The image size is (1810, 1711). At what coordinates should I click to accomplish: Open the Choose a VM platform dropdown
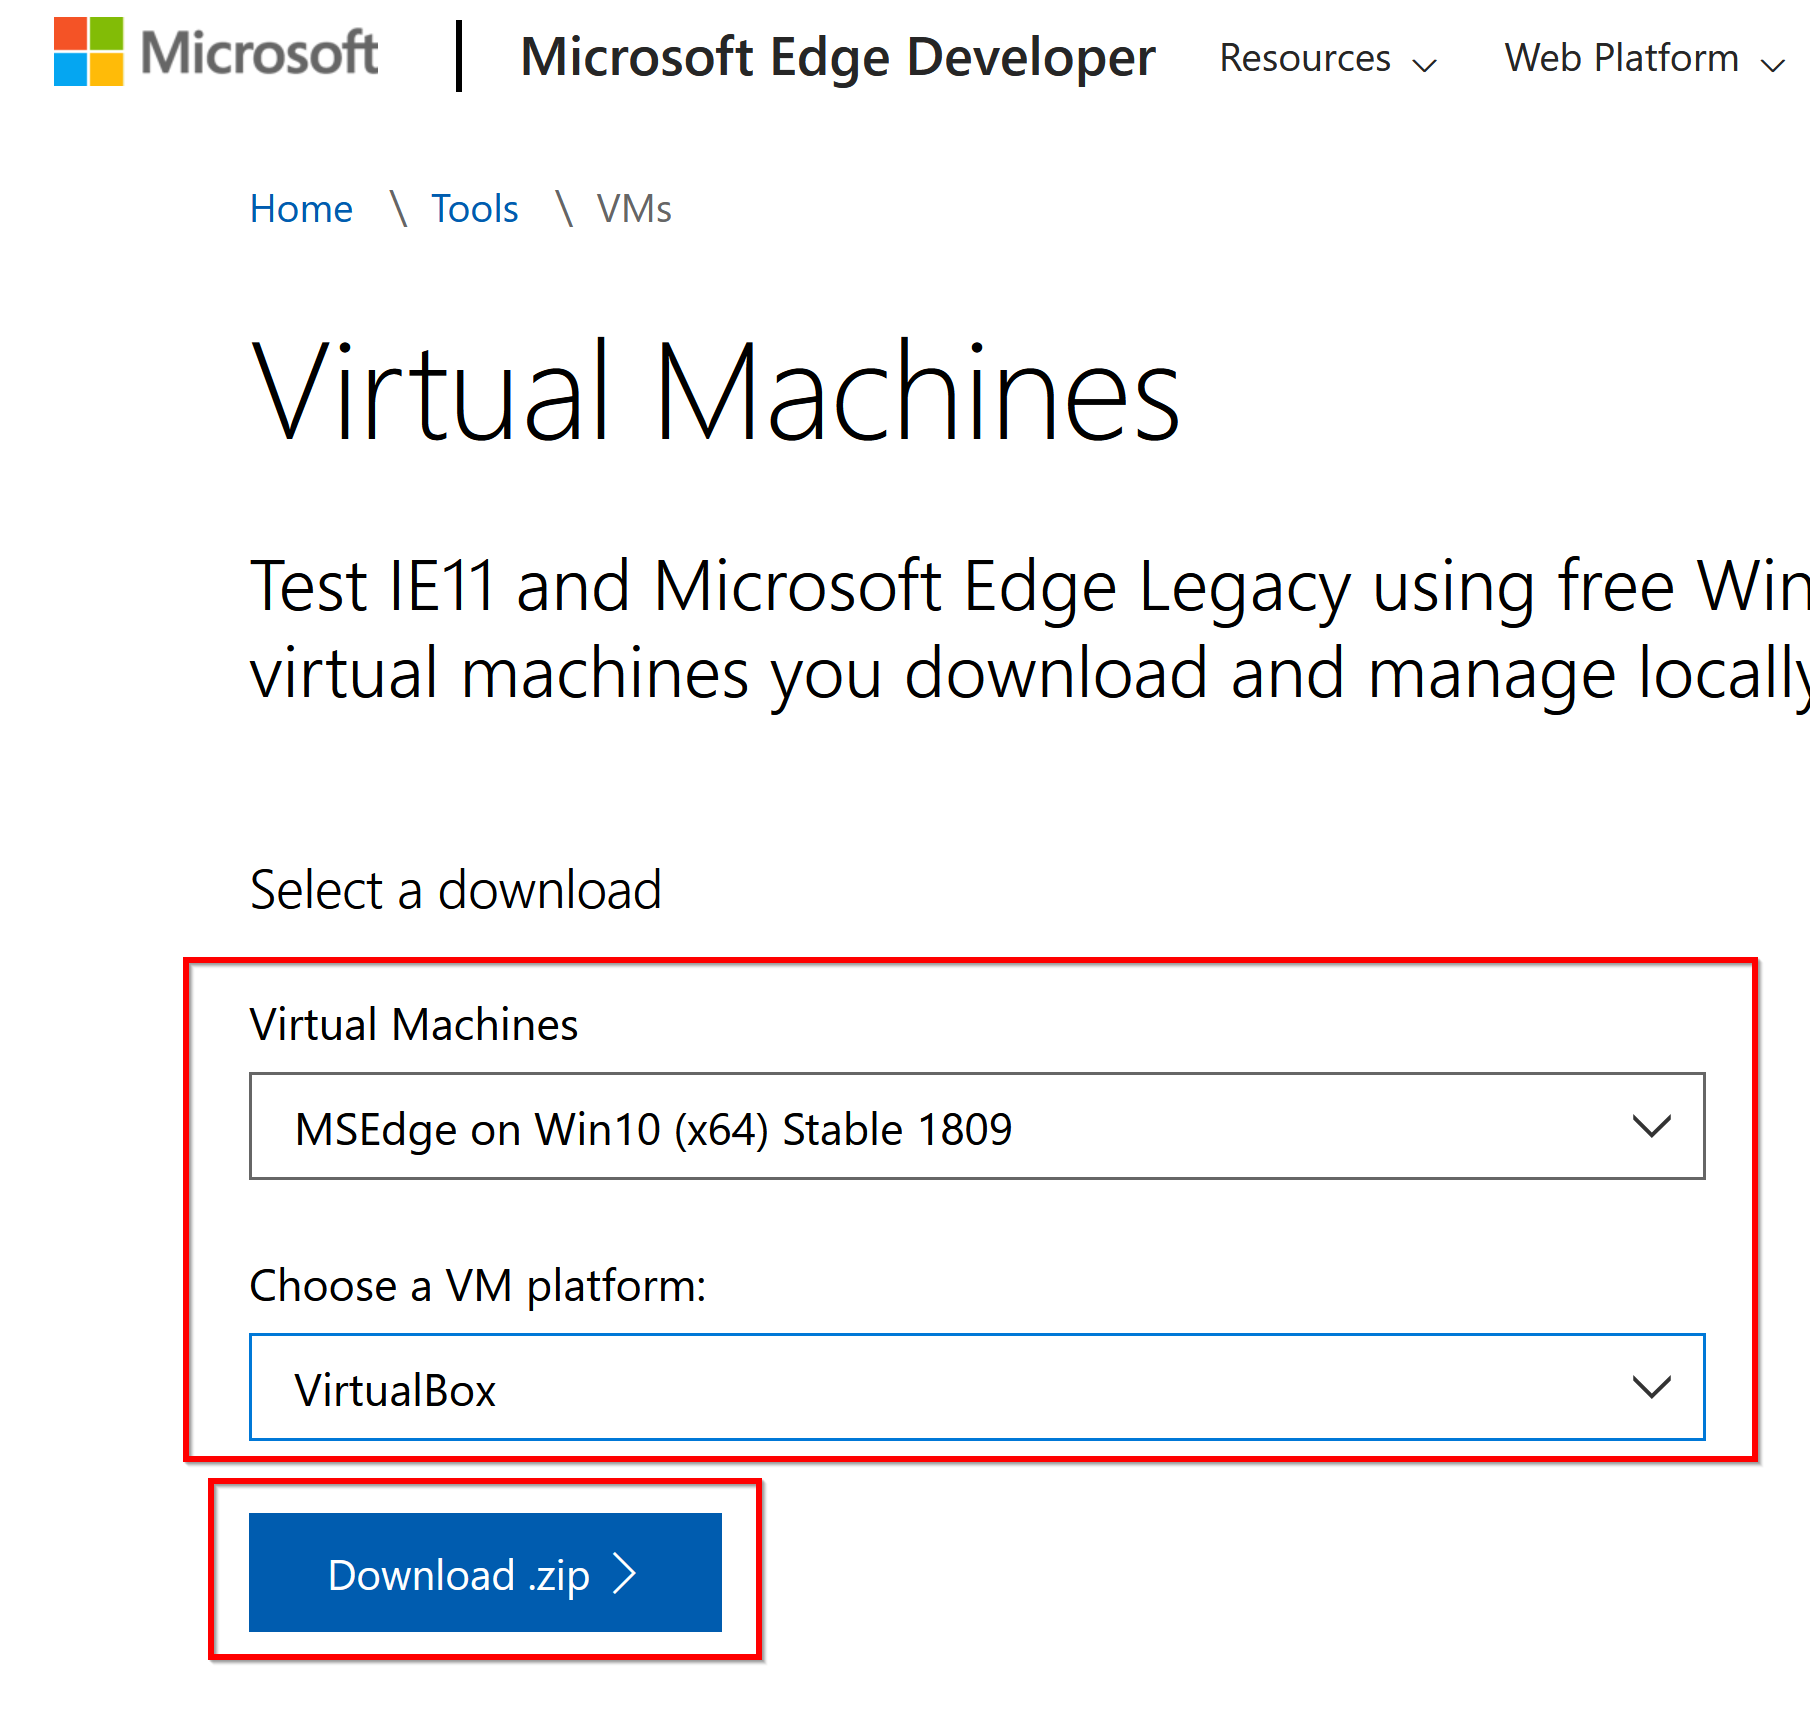coord(977,1387)
